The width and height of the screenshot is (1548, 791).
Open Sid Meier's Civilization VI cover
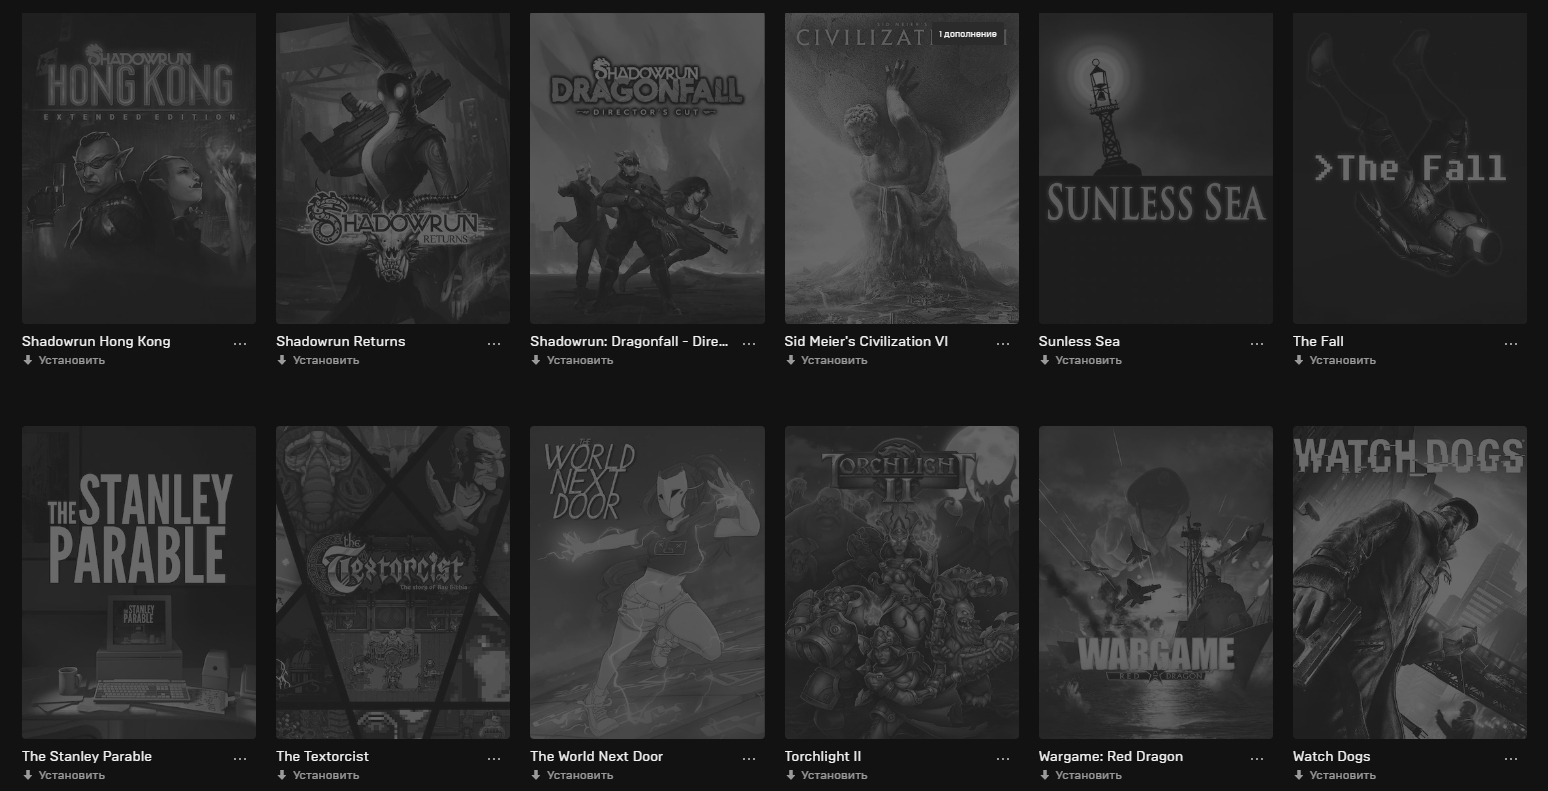[x=902, y=168]
